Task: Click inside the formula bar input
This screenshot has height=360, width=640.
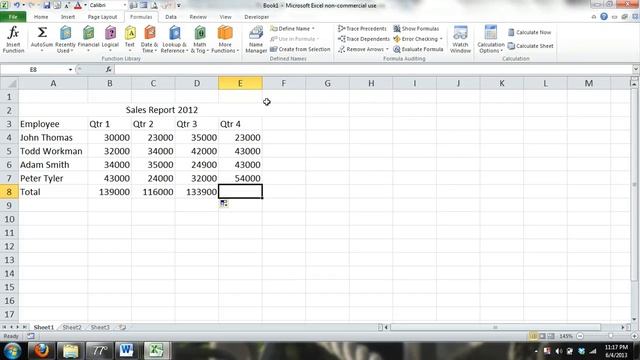Action: 373,69
